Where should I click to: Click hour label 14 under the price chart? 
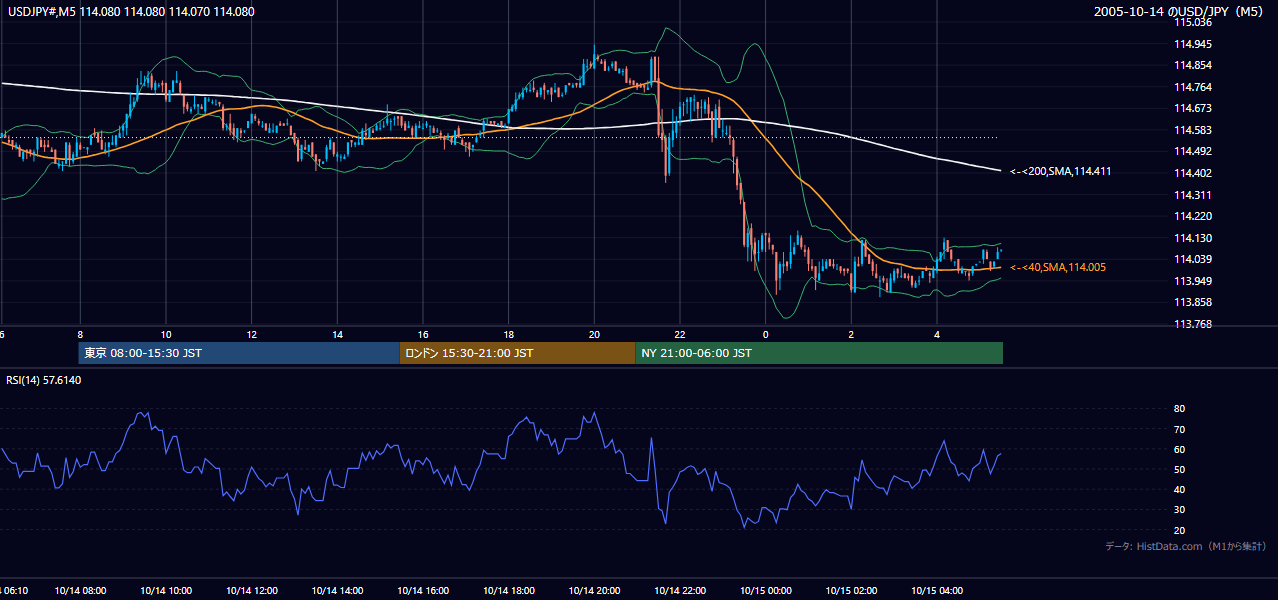pyautogui.click(x=337, y=334)
